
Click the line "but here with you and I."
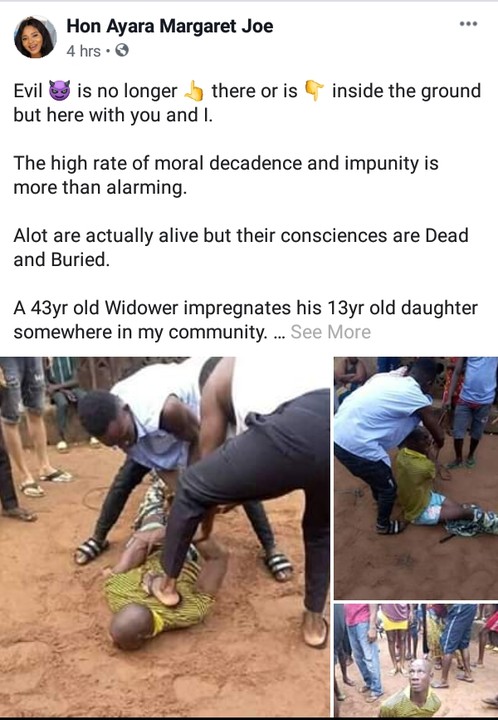(x=113, y=115)
